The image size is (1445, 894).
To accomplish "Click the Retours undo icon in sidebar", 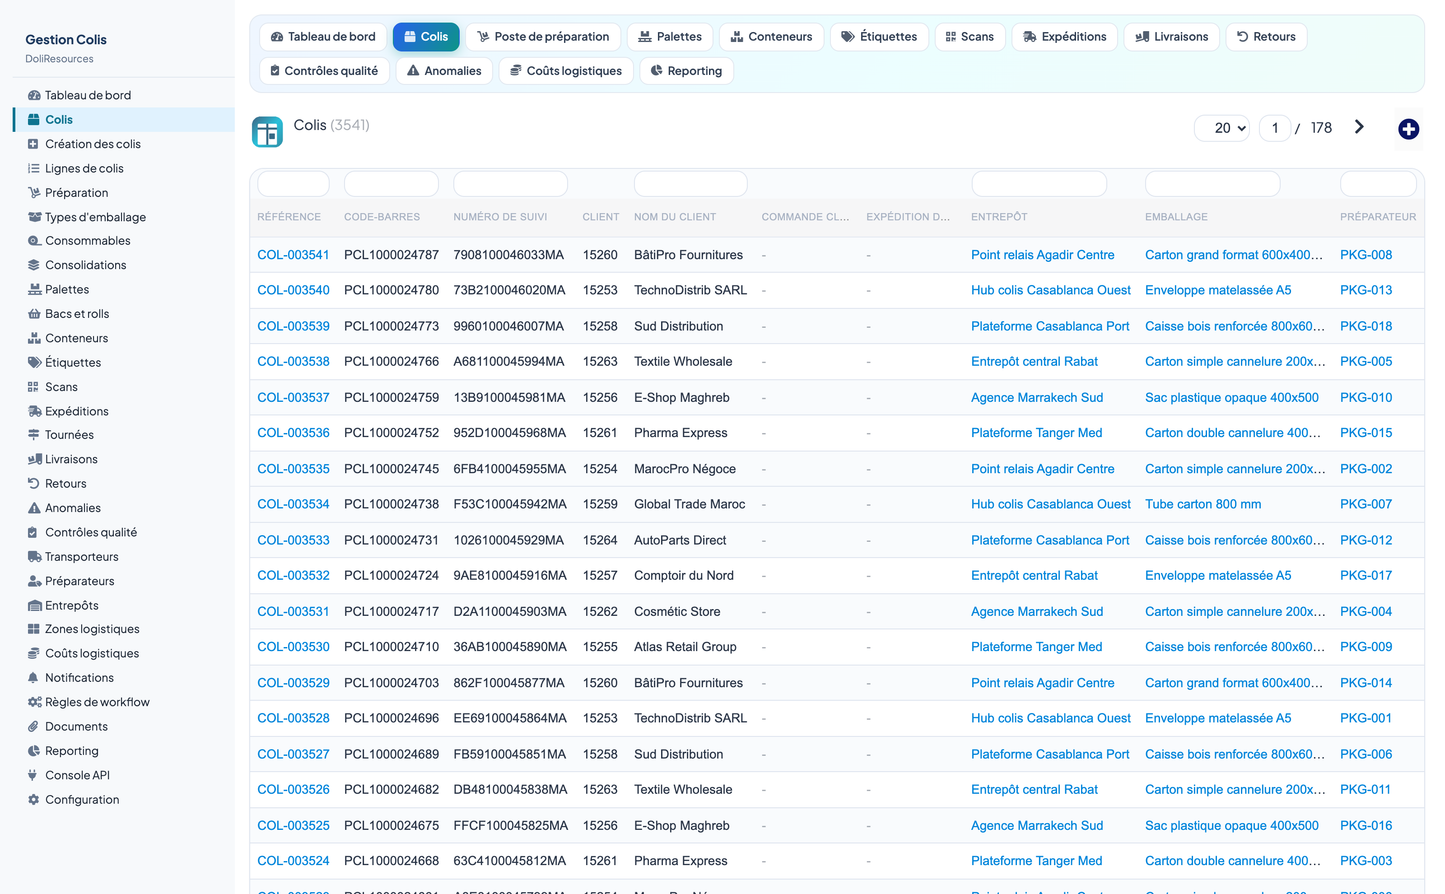I will tap(34, 484).
